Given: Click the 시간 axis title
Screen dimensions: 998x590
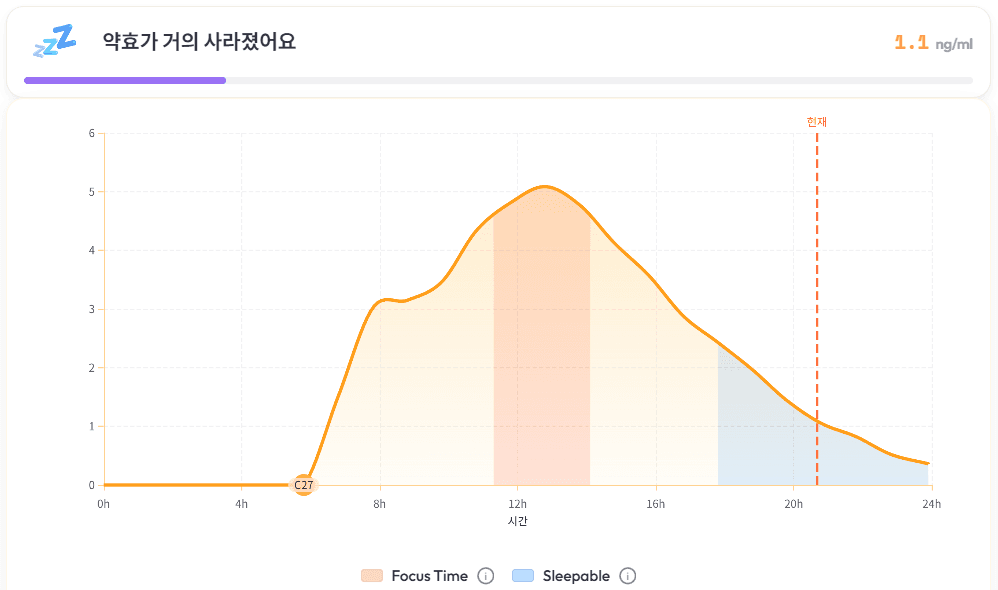Looking at the screenshot, I should coord(518,521).
